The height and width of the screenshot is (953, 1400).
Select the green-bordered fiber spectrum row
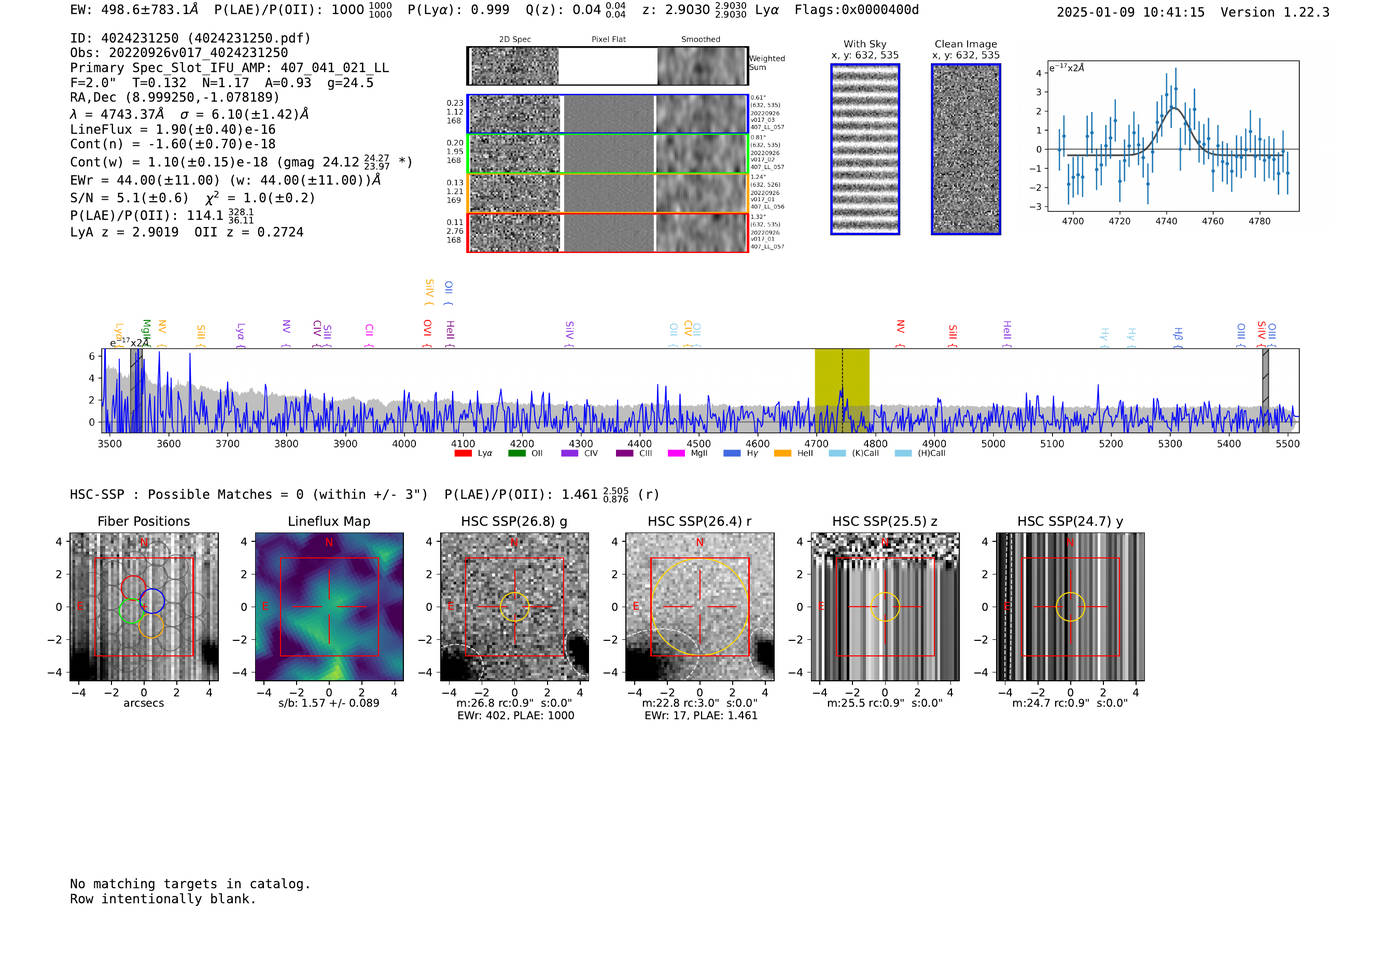pyautogui.click(x=608, y=153)
